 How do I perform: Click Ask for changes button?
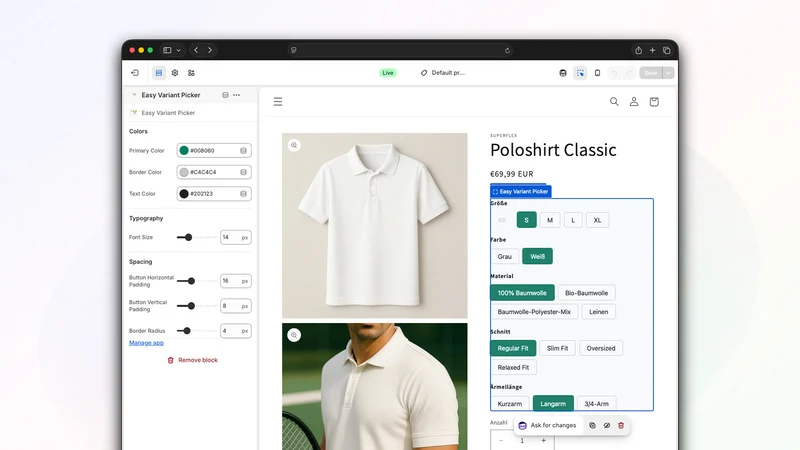click(547, 426)
